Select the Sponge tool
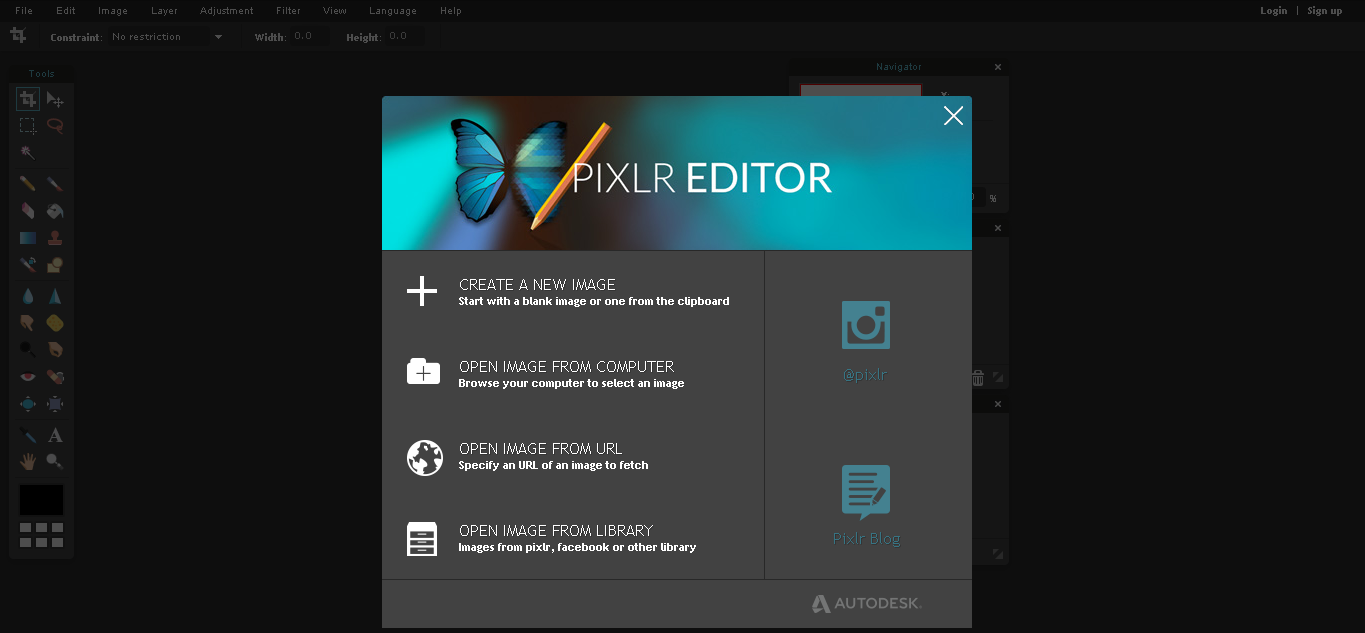The width and height of the screenshot is (1365, 633). click(x=55, y=323)
